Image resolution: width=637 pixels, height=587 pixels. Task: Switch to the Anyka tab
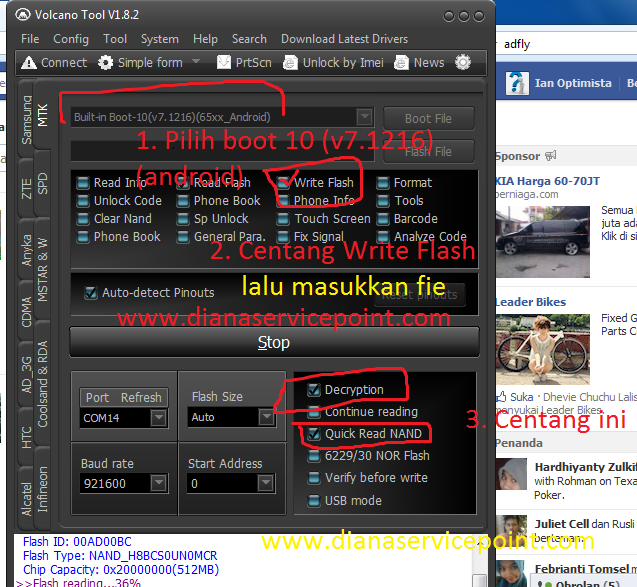pyautogui.click(x=26, y=250)
